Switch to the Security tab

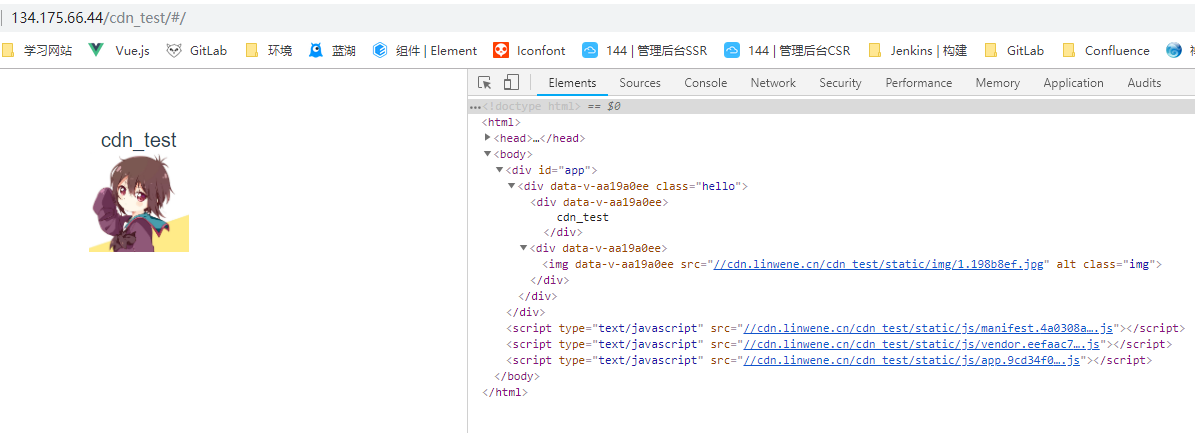click(840, 83)
